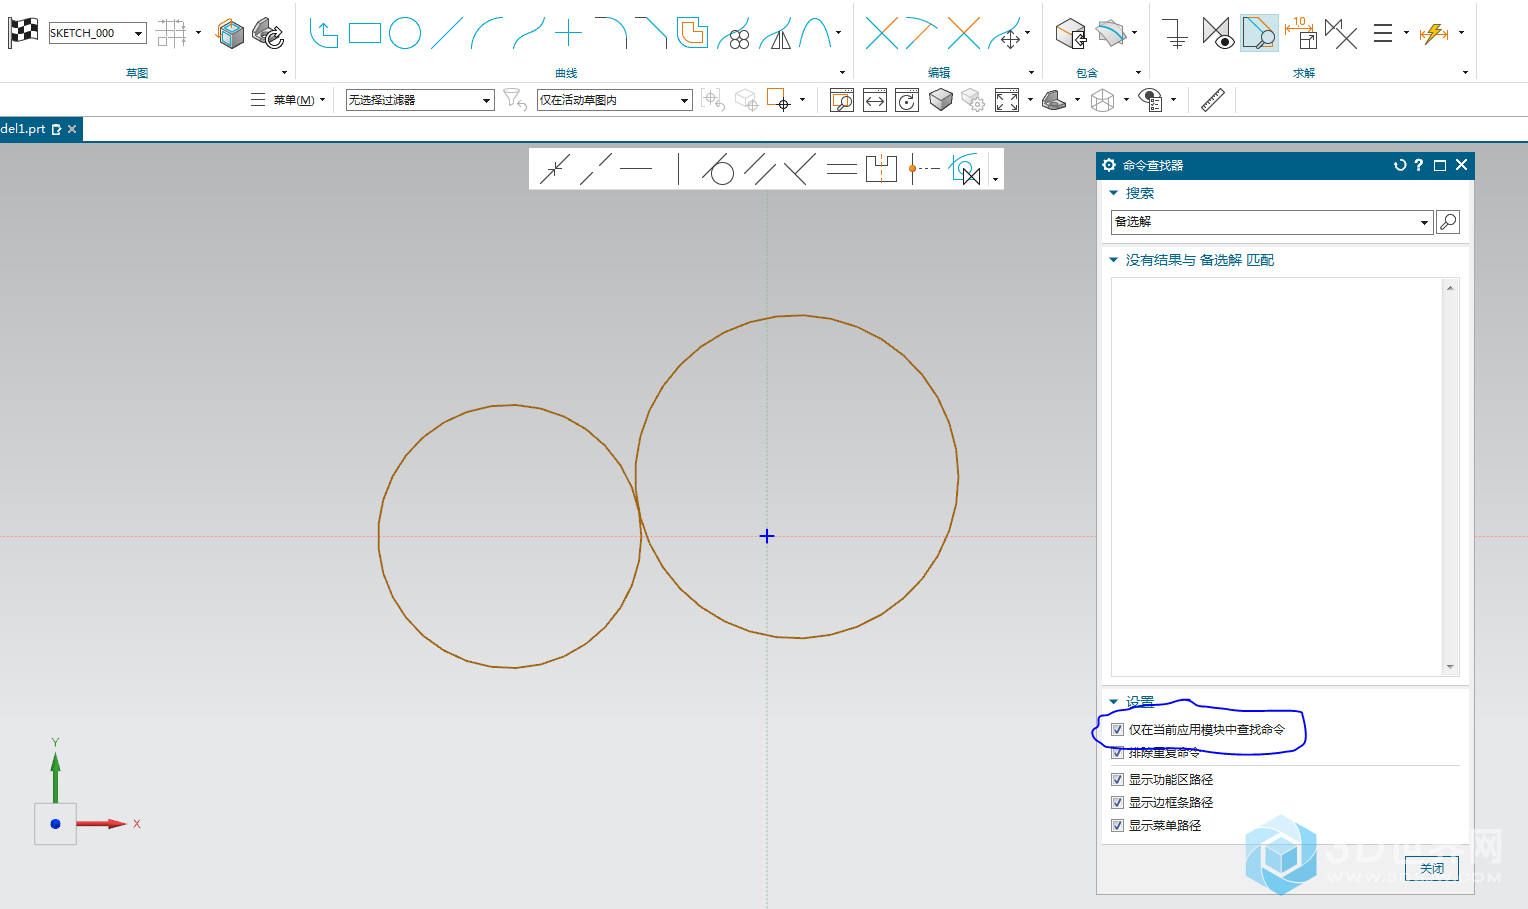Collapse the '搜索' section in Command Finder
Screen dimensions: 1528x909
1114,193
